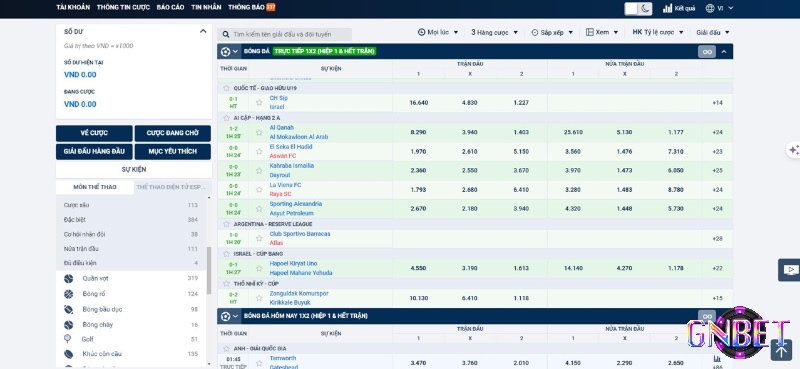The image size is (800, 369).
Task: Favorite the Argentina - Reserve League star
Action: 227,224
